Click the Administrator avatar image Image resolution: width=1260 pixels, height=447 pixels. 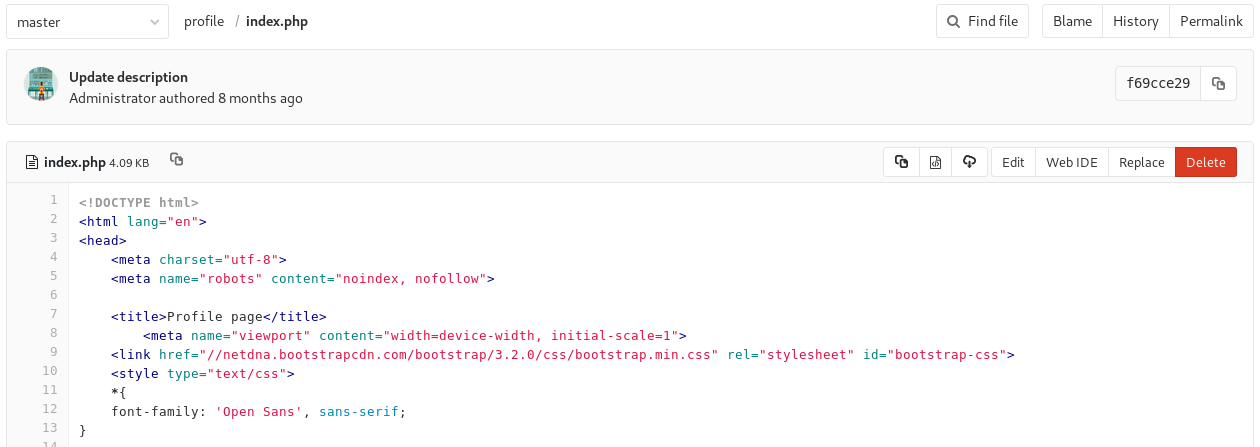pyautogui.click(x=40, y=85)
